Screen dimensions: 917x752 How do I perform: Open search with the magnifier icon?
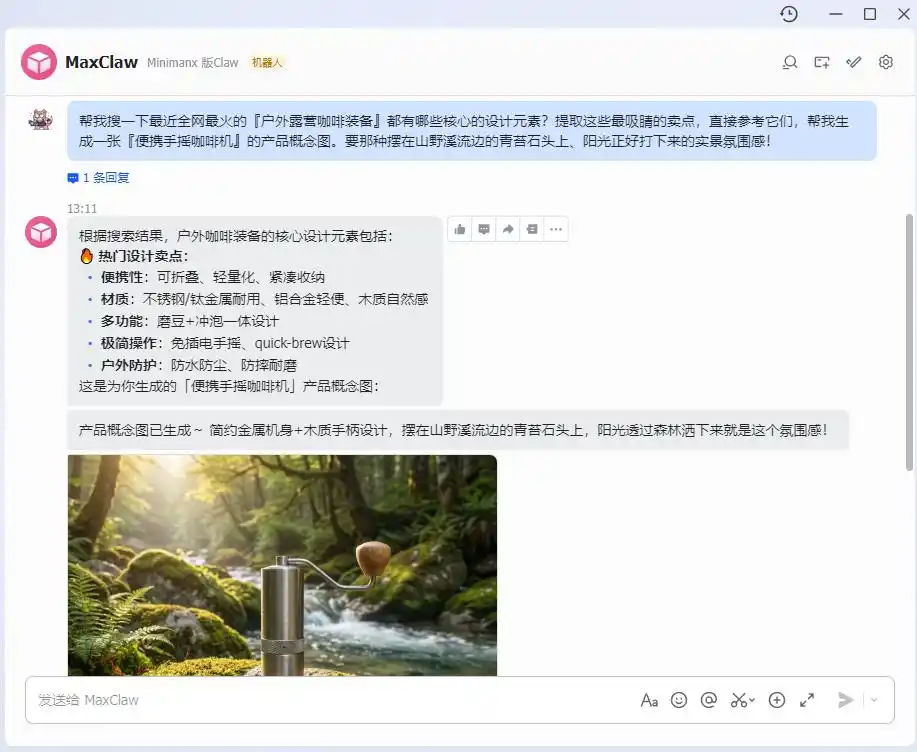[790, 62]
